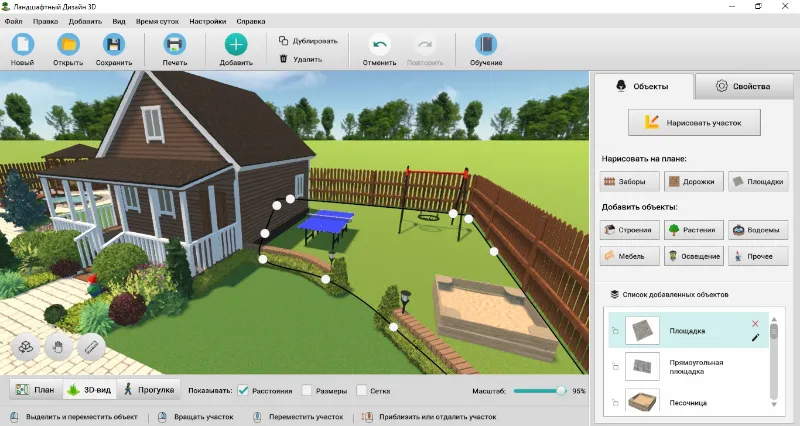The height and width of the screenshot is (426, 800).
Task: Add objects from Прочее
Action: point(758,256)
